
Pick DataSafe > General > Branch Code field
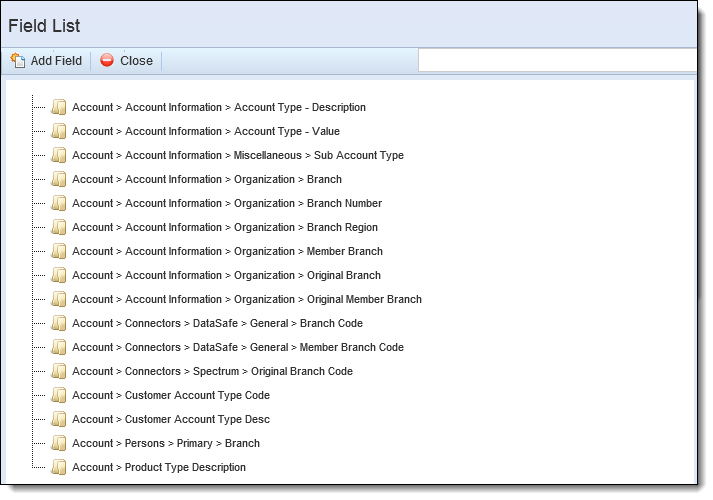[217, 323]
